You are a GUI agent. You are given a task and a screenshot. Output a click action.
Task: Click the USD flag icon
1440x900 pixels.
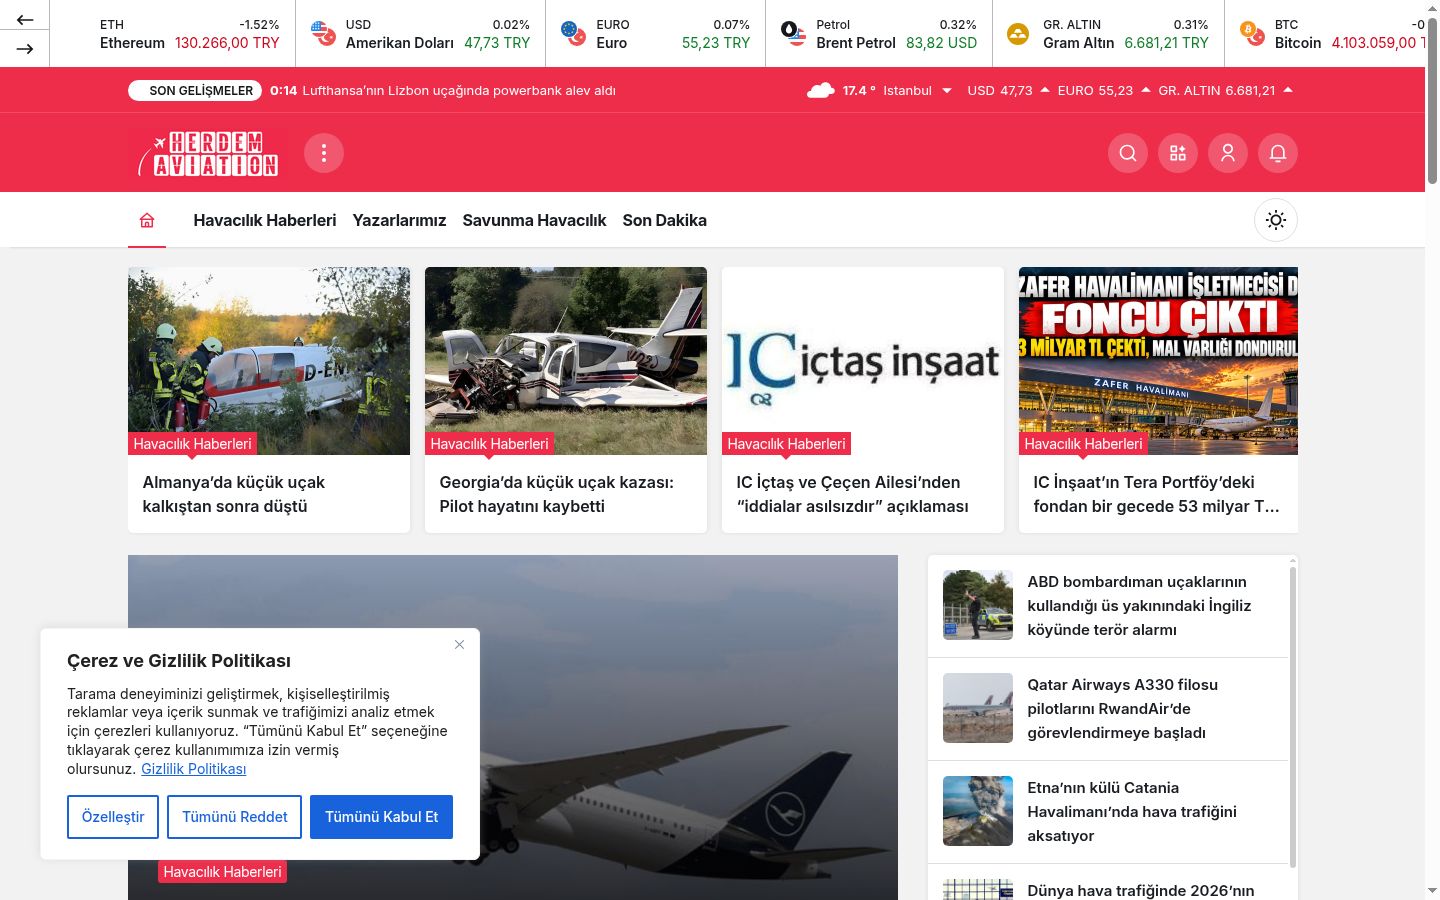tap(323, 33)
